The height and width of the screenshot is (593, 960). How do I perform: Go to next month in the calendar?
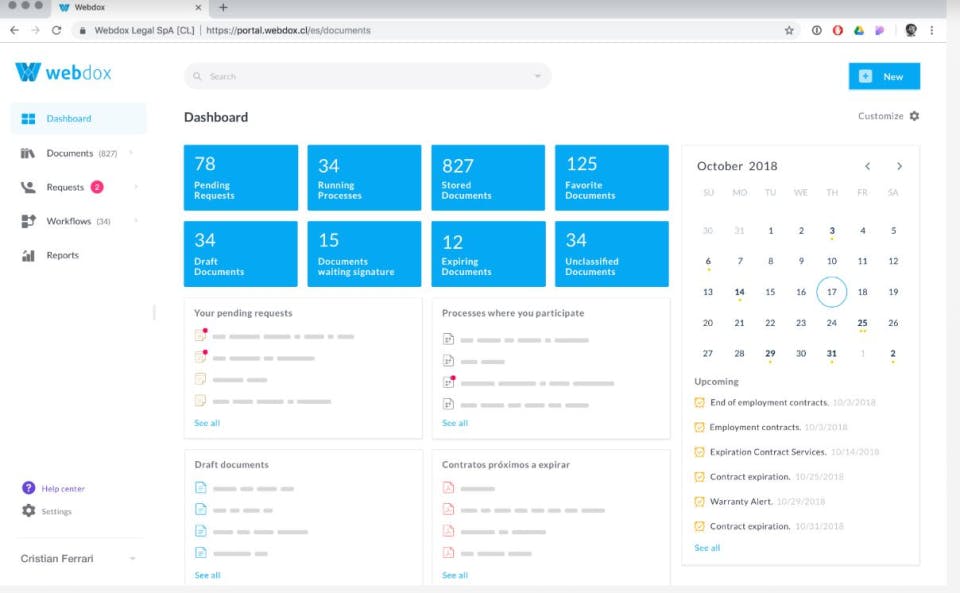pos(898,166)
